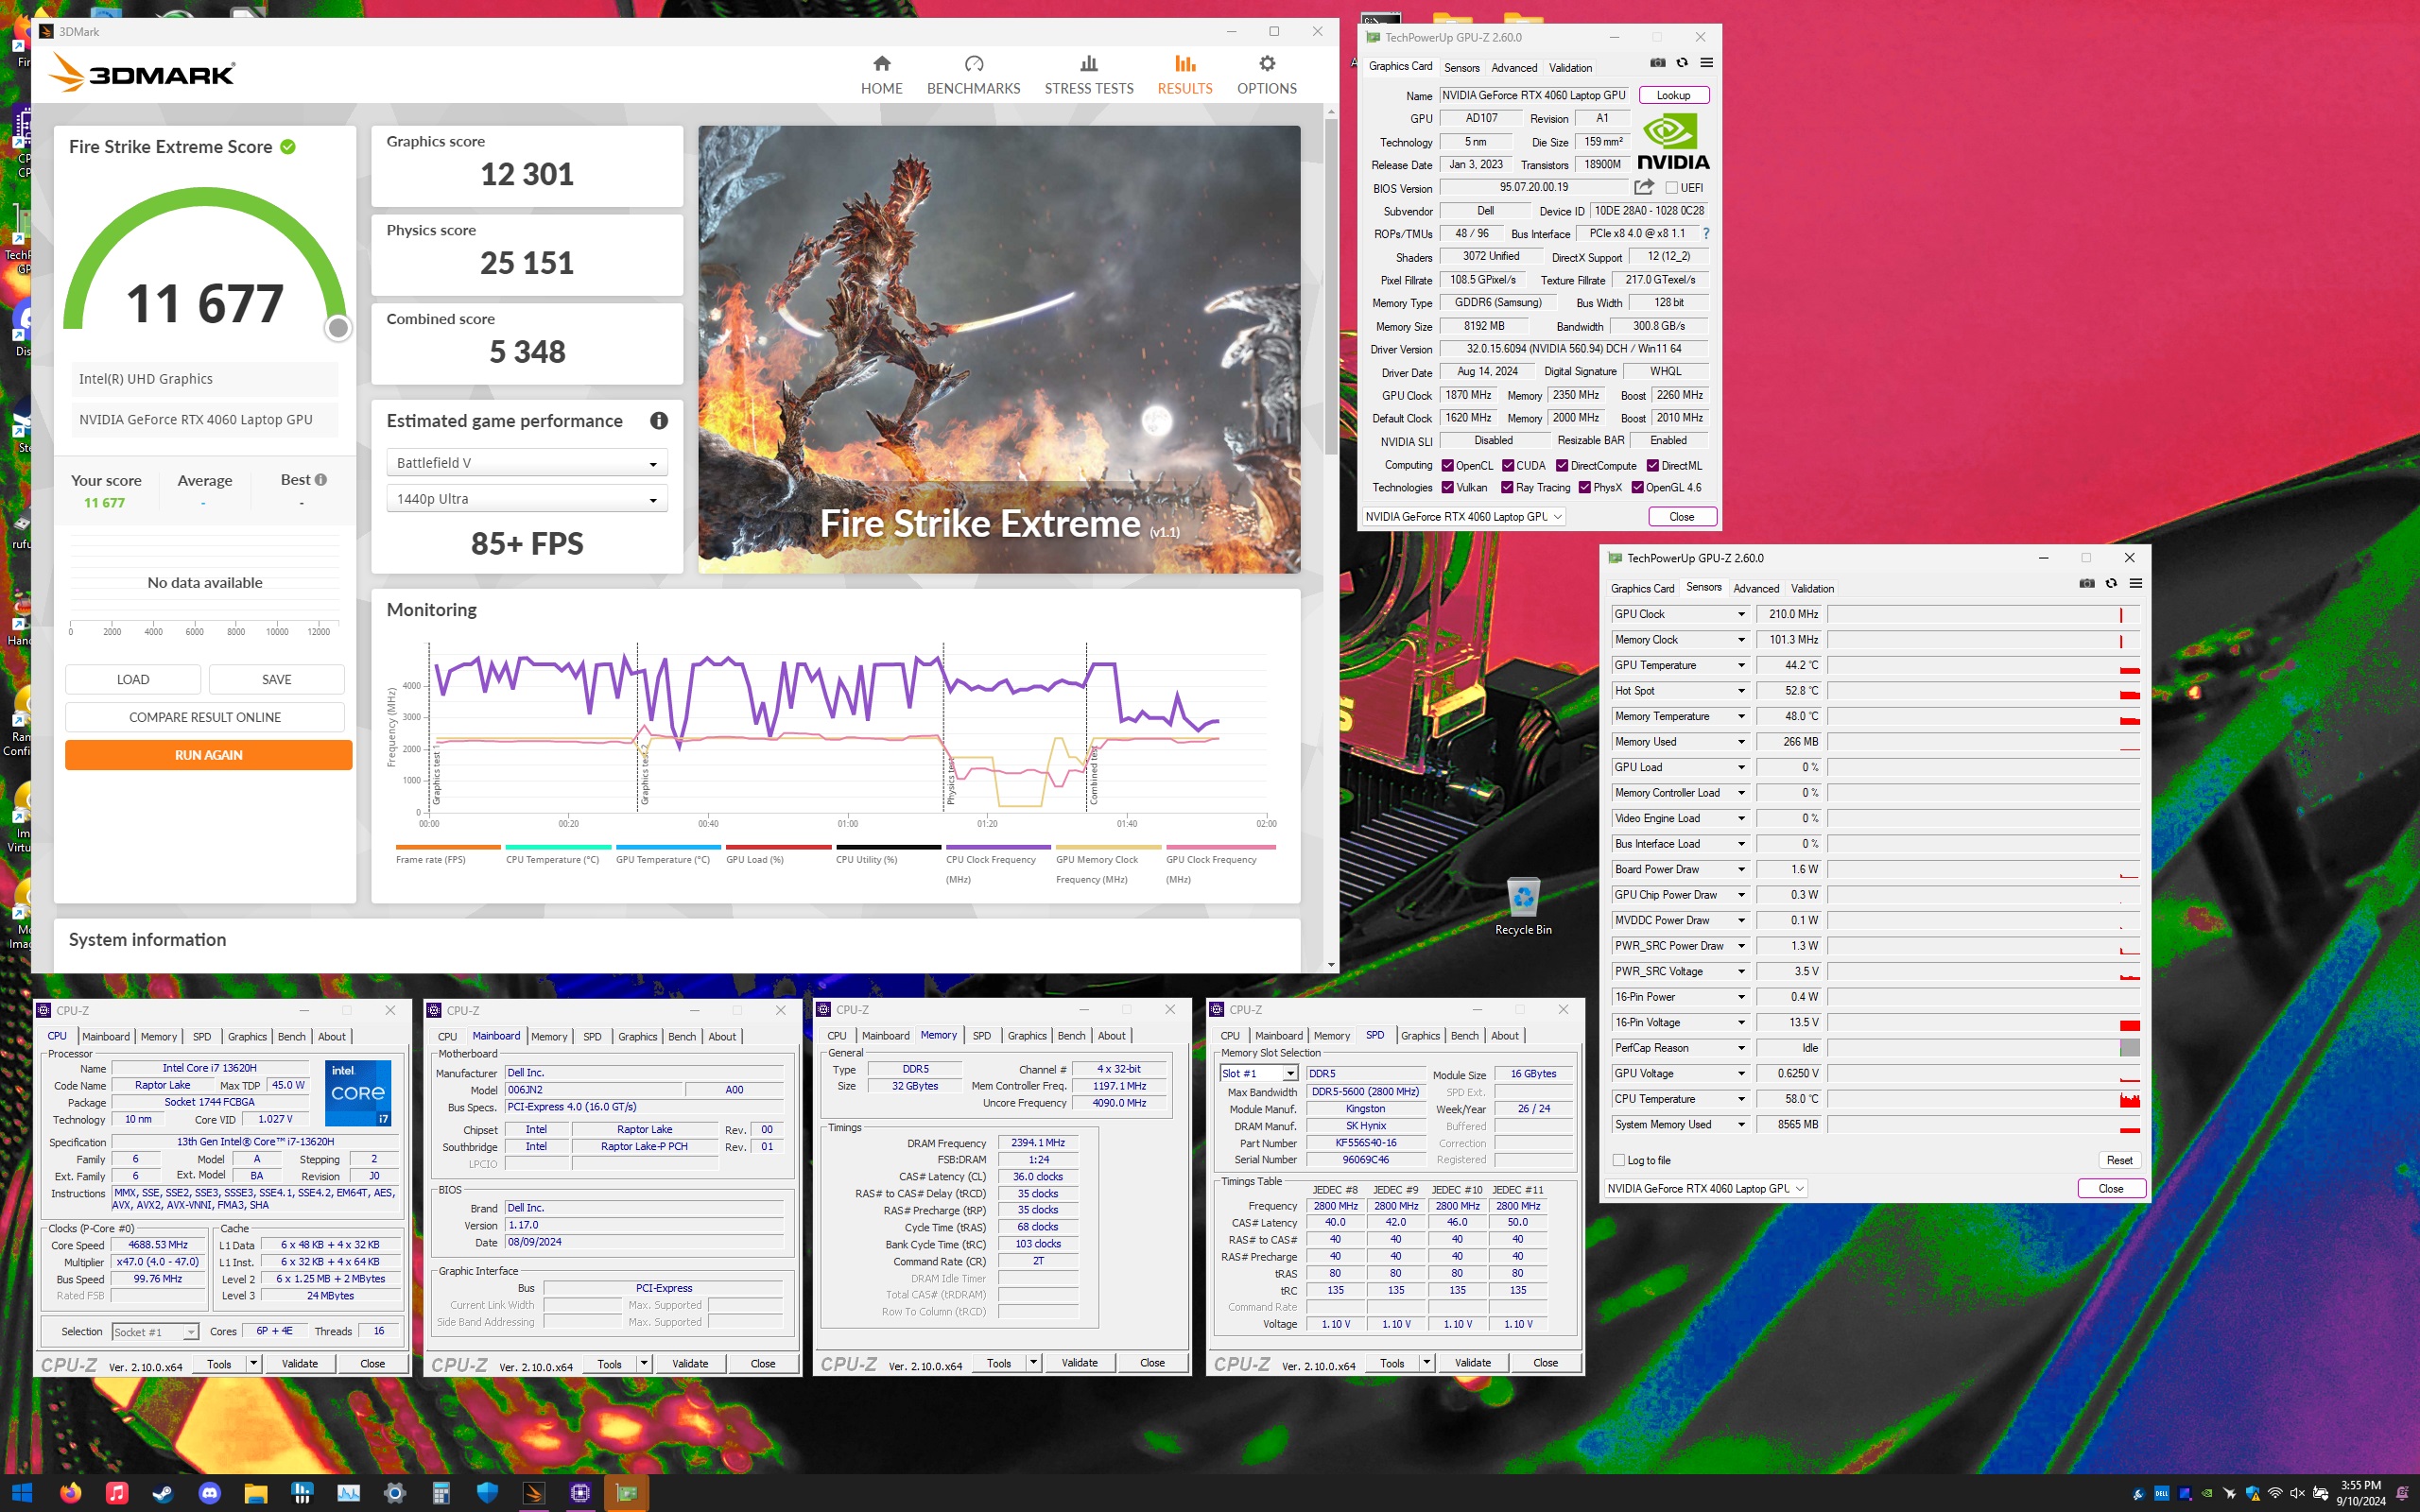Viewport: 2420px width, 1512px height.
Task: Click the Validate button in CPU-Z Mainboard window
Action: pos(690,1364)
